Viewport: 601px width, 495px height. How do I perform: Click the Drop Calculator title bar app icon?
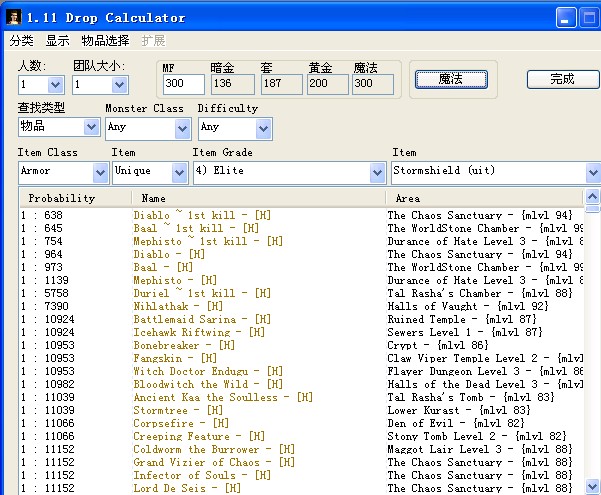(14, 17)
